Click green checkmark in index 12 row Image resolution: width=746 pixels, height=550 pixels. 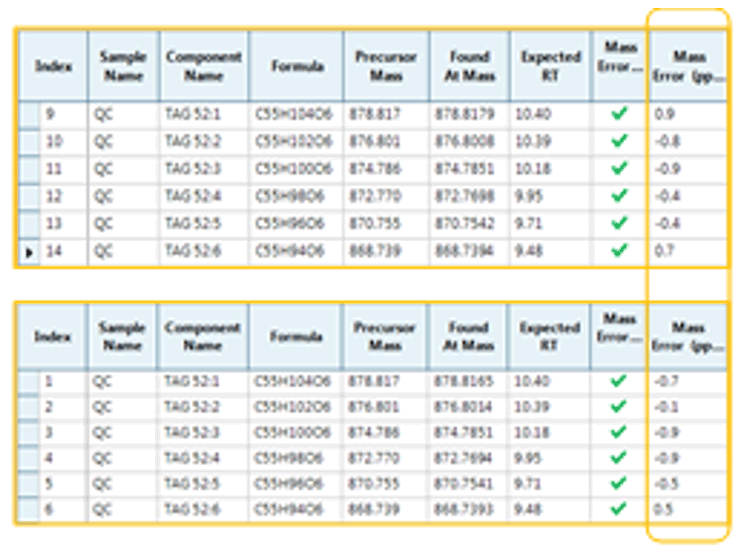[619, 197]
